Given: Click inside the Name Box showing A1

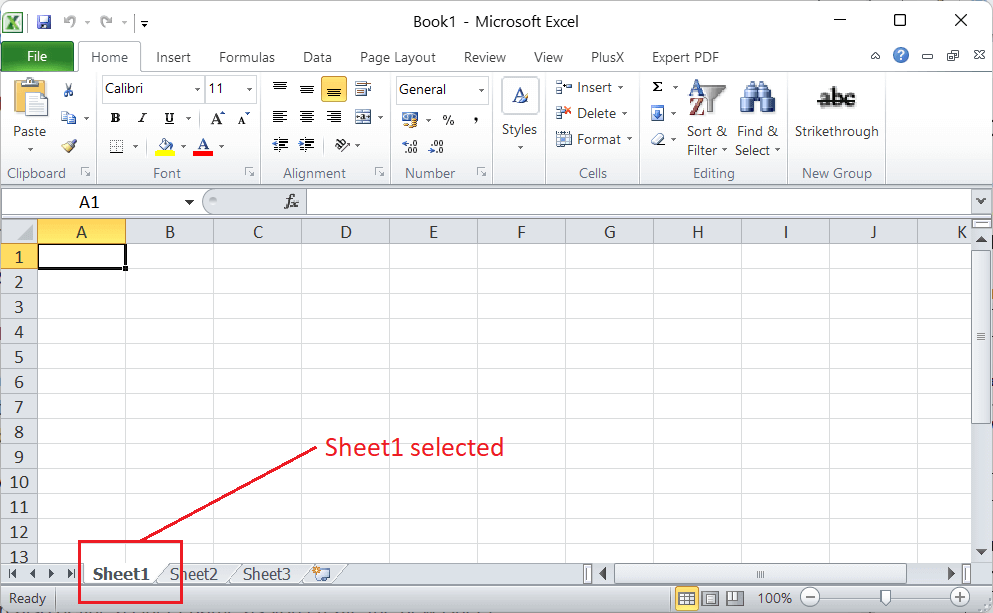Looking at the screenshot, I should click(x=90, y=202).
